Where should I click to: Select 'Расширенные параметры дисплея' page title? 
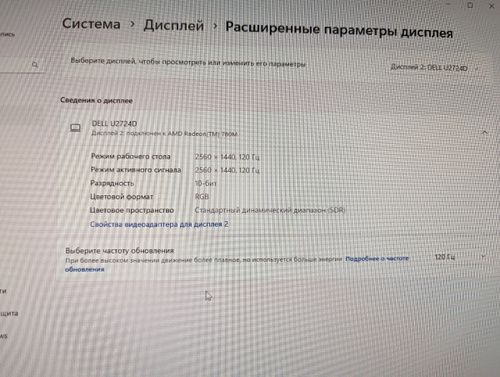(x=339, y=30)
